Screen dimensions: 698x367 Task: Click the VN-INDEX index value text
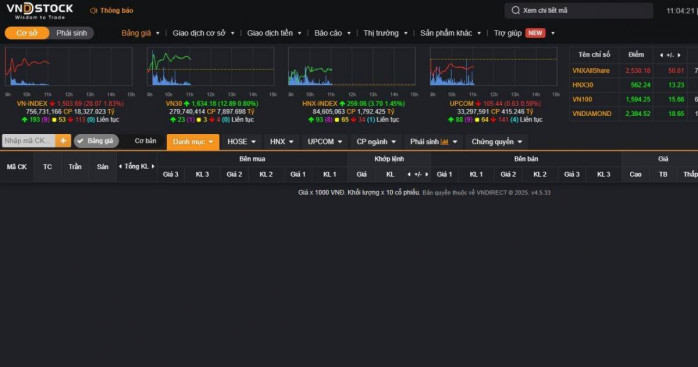pyautogui.click(x=90, y=103)
